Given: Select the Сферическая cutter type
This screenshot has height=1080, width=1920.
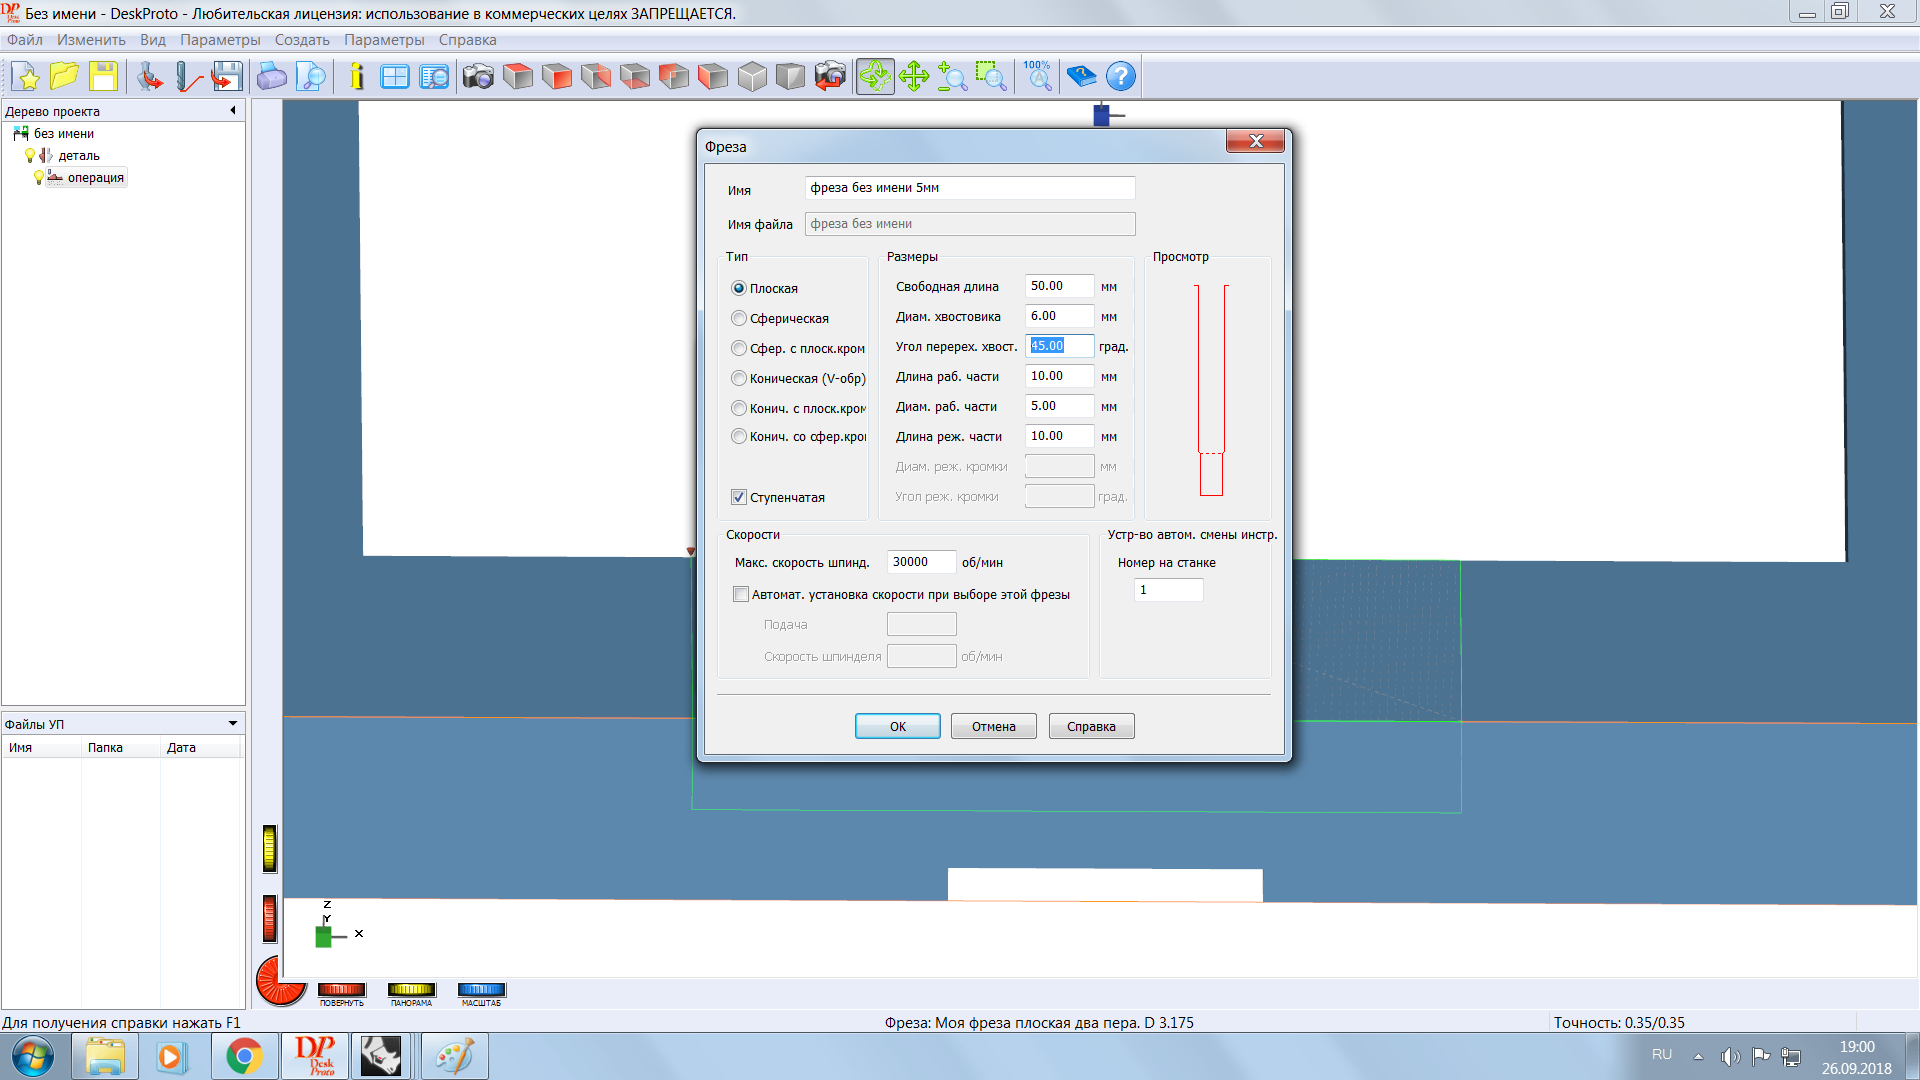Looking at the screenshot, I should (739, 319).
